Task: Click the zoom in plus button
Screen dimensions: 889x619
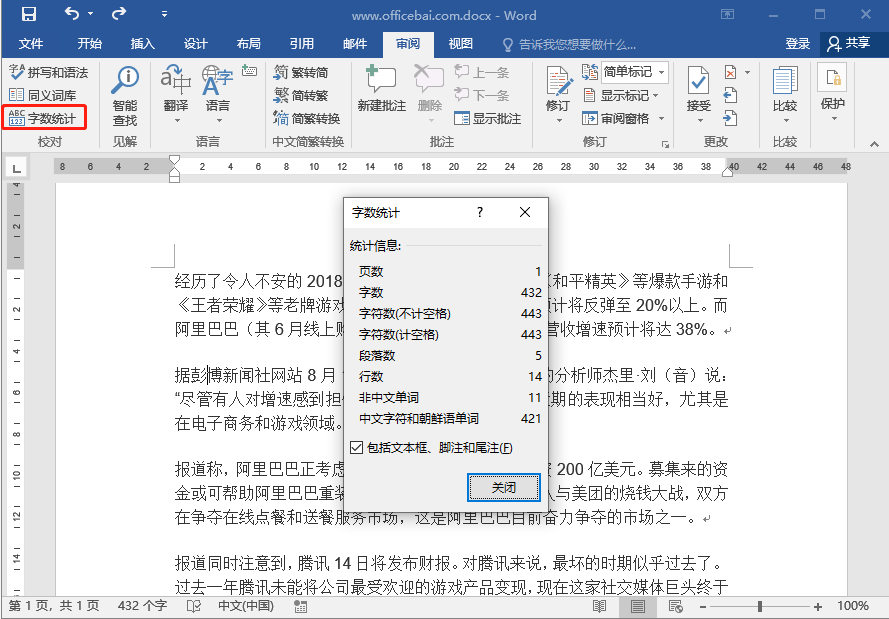Action: coord(818,607)
